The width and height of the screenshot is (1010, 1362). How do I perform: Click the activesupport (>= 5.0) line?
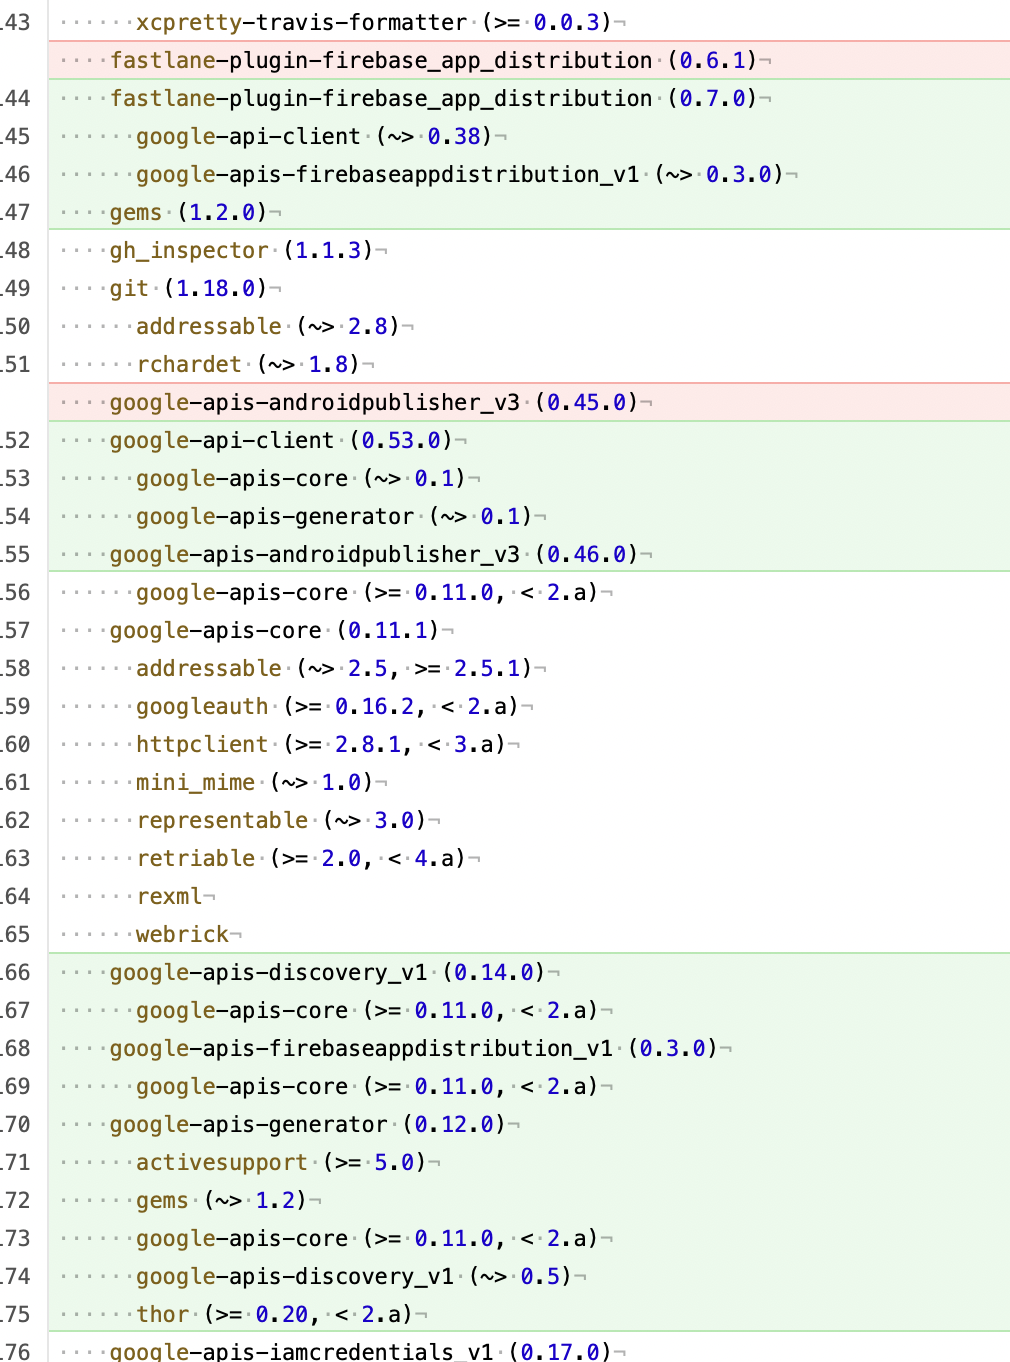coord(530,1162)
